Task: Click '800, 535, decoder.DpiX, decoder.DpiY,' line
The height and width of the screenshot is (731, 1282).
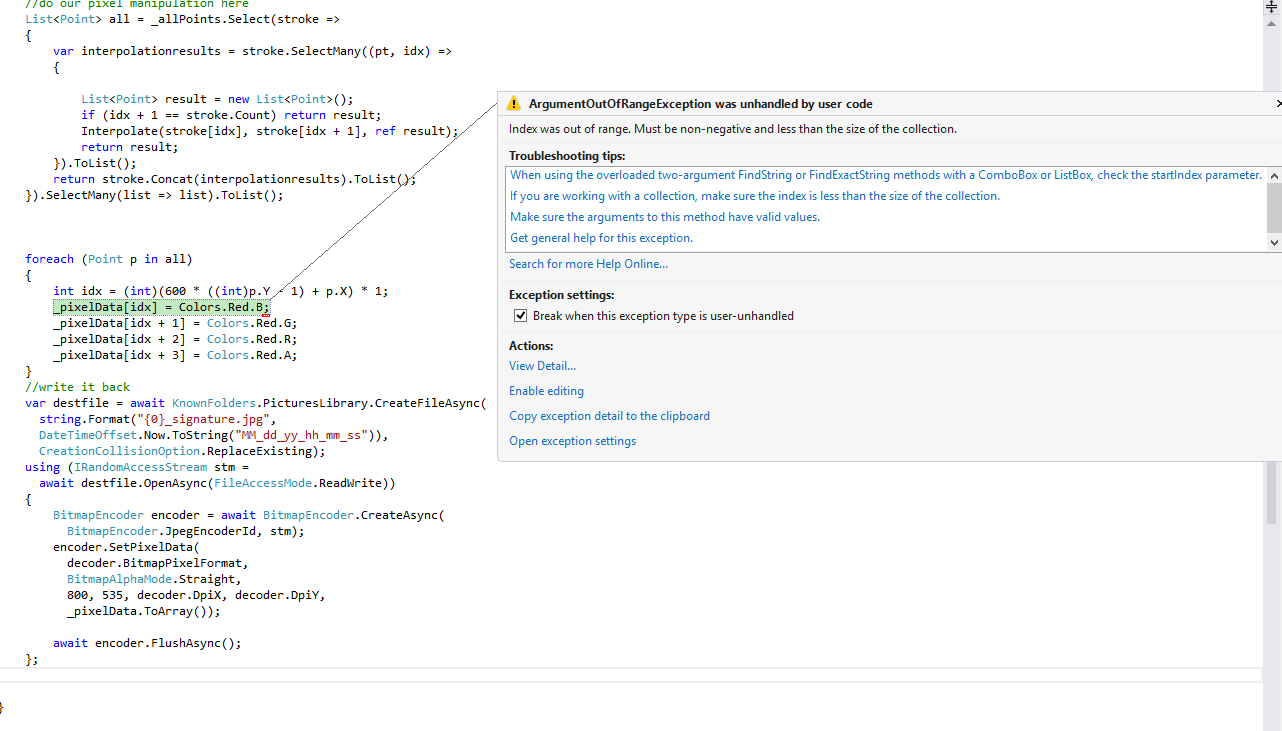Action: pyautogui.click(x=196, y=595)
